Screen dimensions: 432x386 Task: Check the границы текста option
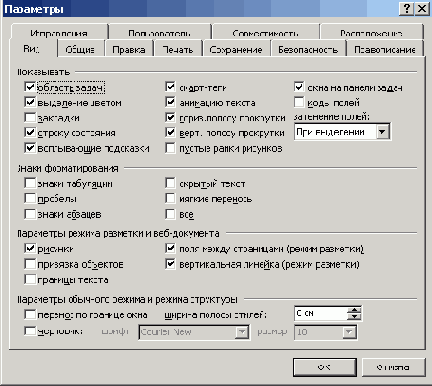pyautogui.click(x=30, y=279)
